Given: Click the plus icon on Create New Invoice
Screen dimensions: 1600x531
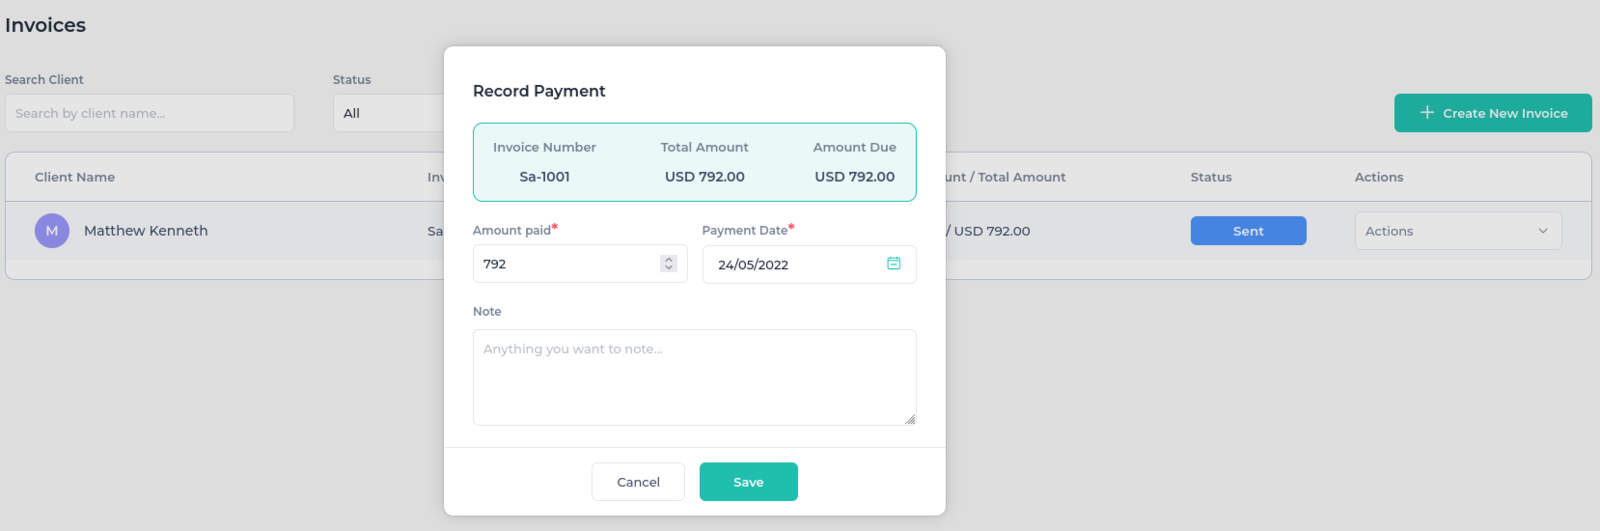Looking at the screenshot, I should tap(1427, 112).
